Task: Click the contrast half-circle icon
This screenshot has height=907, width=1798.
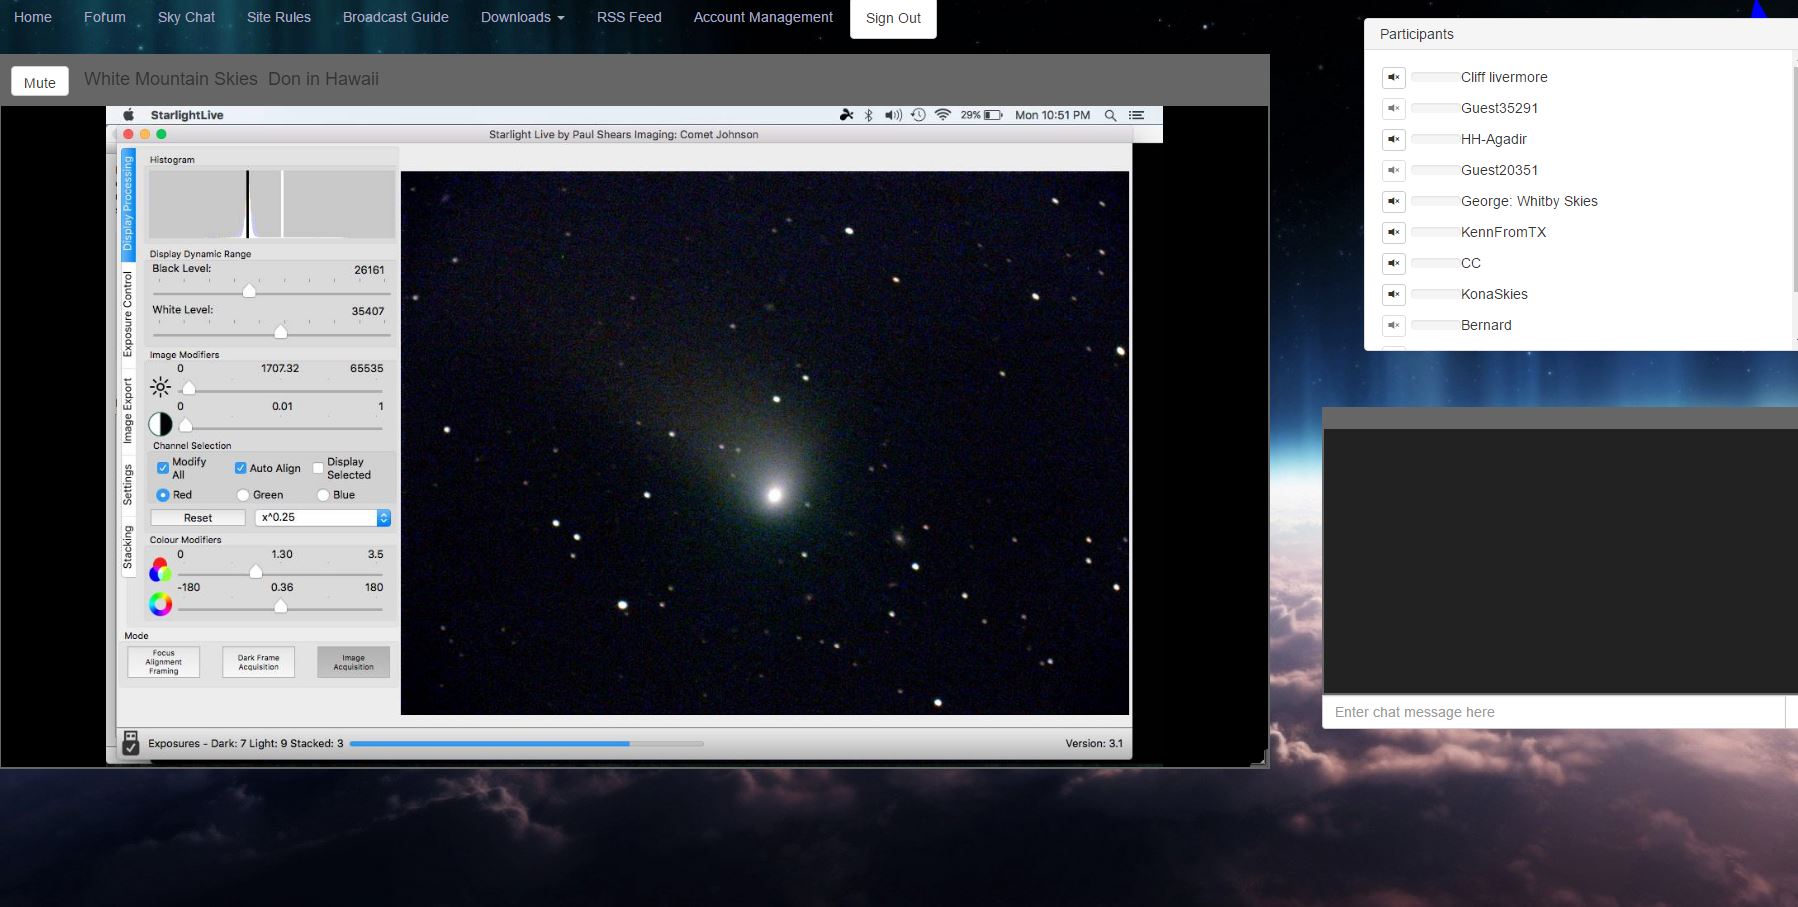Action: click(x=160, y=424)
